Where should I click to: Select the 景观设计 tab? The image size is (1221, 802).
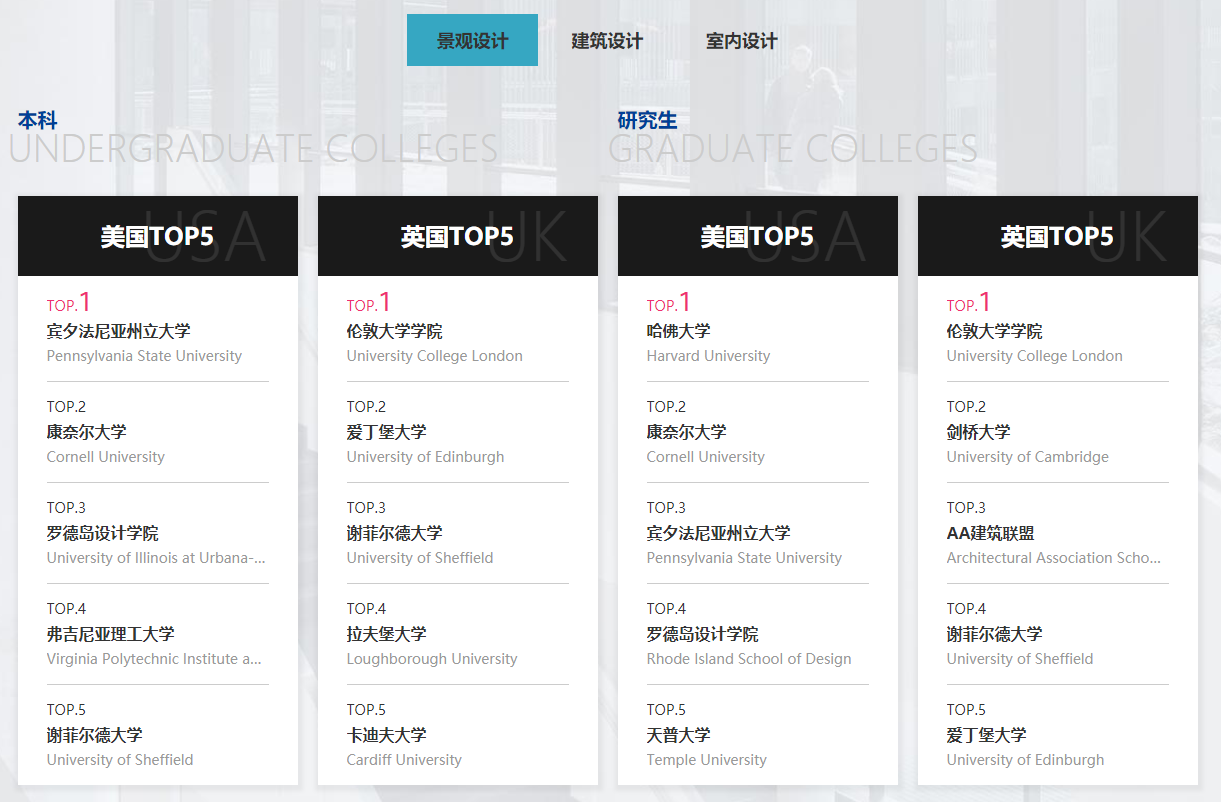(472, 40)
